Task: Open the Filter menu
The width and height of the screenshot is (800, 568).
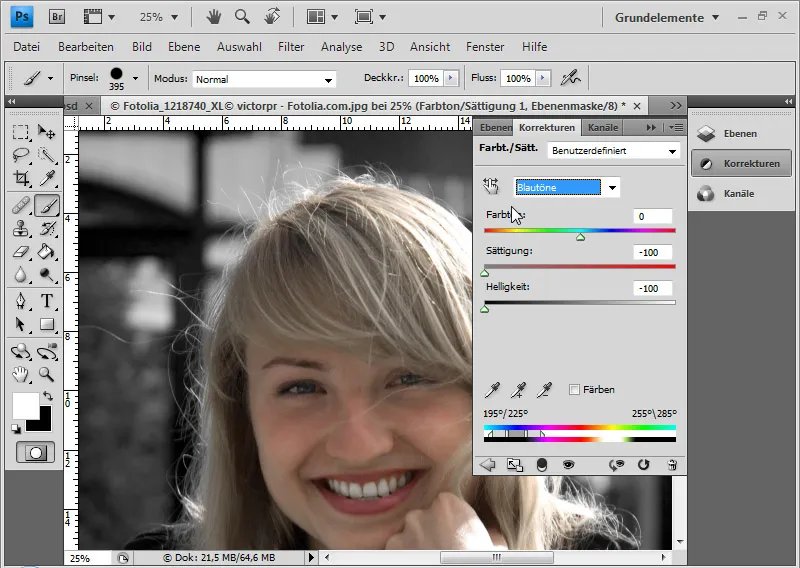Action: tap(291, 47)
